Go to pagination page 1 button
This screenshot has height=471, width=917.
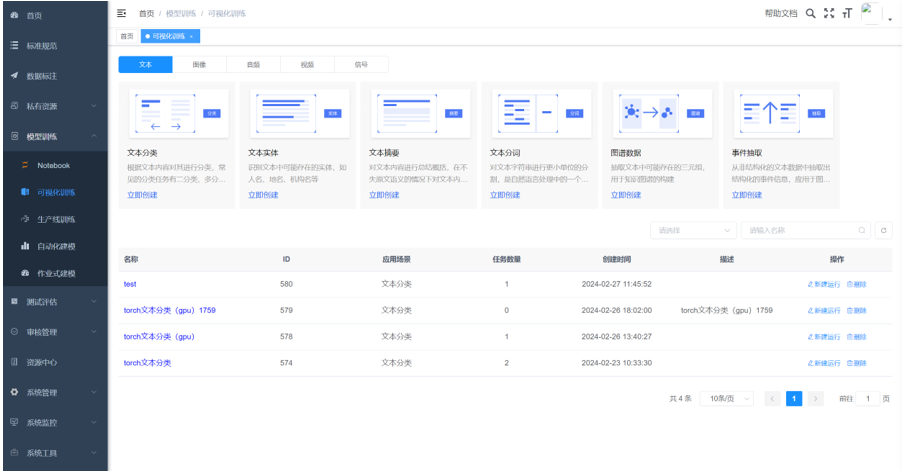point(794,398)
